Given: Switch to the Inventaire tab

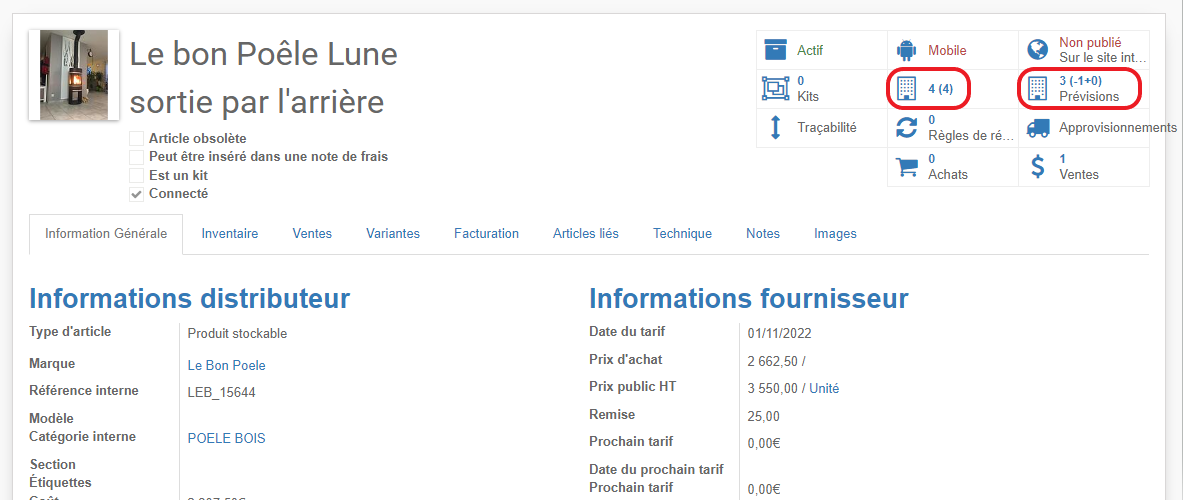Looking at the screenshot, I should click(x=230, y=234).
